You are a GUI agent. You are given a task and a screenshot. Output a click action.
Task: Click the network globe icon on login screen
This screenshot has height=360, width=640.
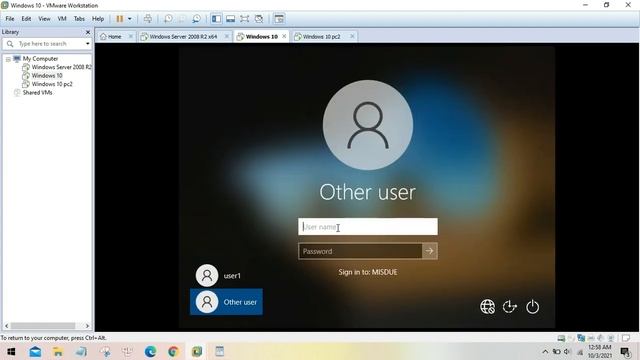point(487,307)
